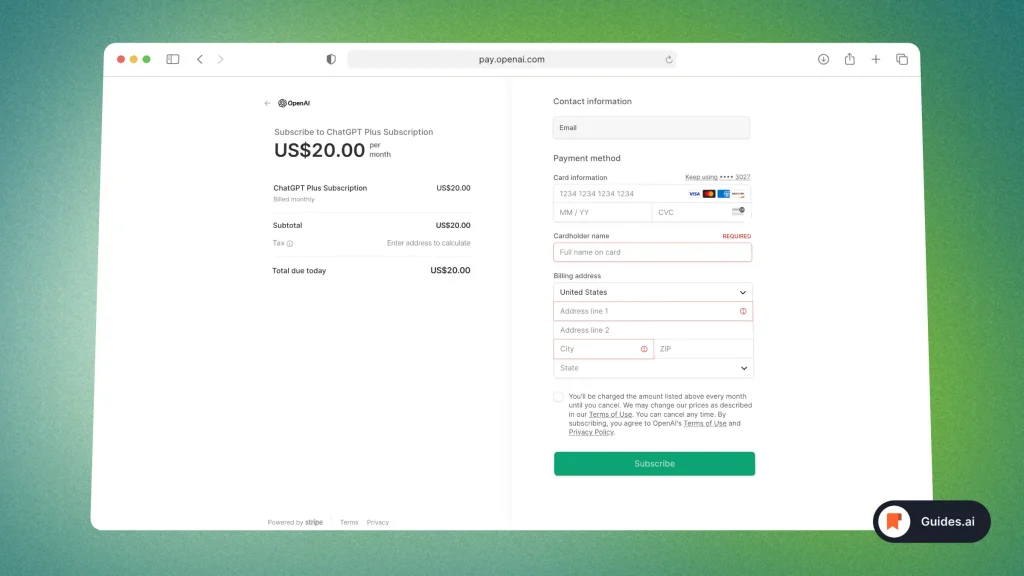This screenshot has width=1024, height=576.
Task: Click the 'Billed monthly' text
Action: coord(294,200)
